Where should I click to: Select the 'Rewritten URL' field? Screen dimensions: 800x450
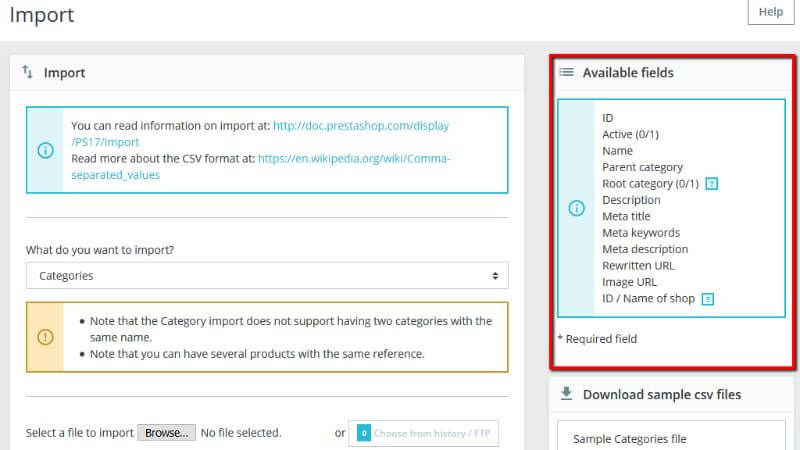[638, 265]
